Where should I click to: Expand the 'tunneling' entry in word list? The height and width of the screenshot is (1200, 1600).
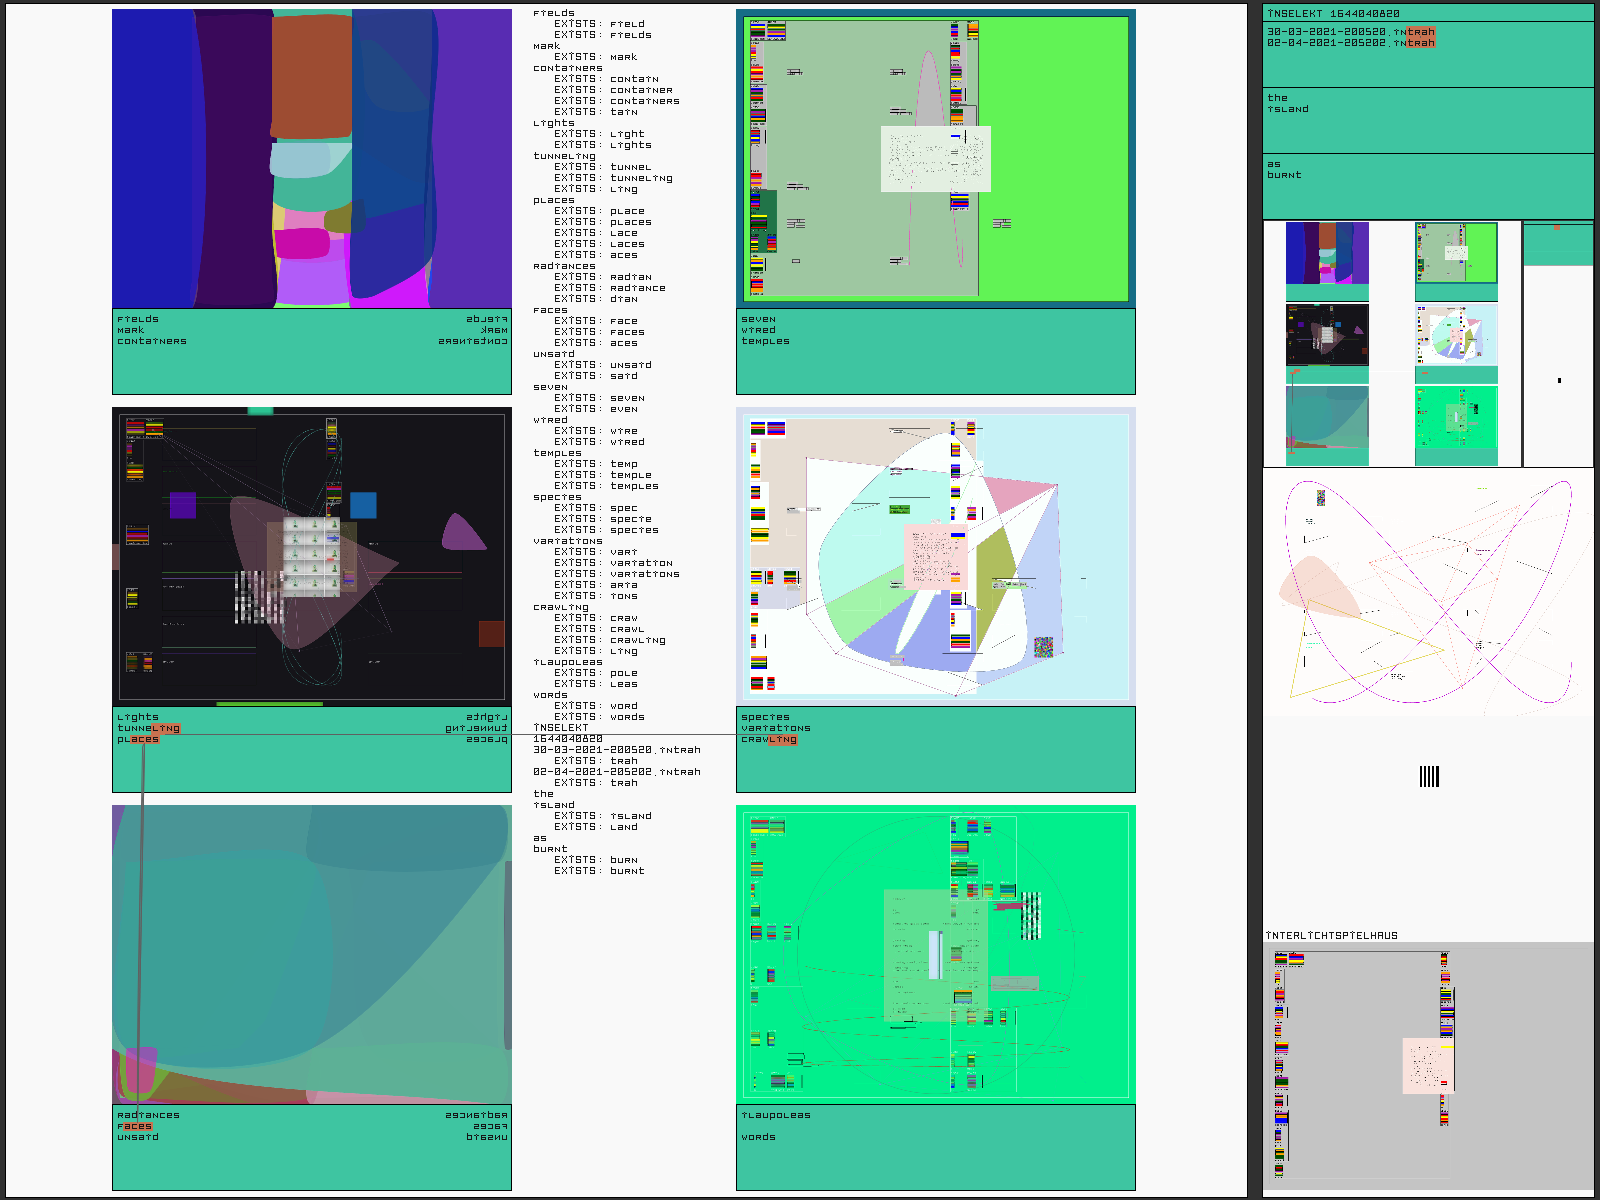pyautogui.click(x=563, y=156)
